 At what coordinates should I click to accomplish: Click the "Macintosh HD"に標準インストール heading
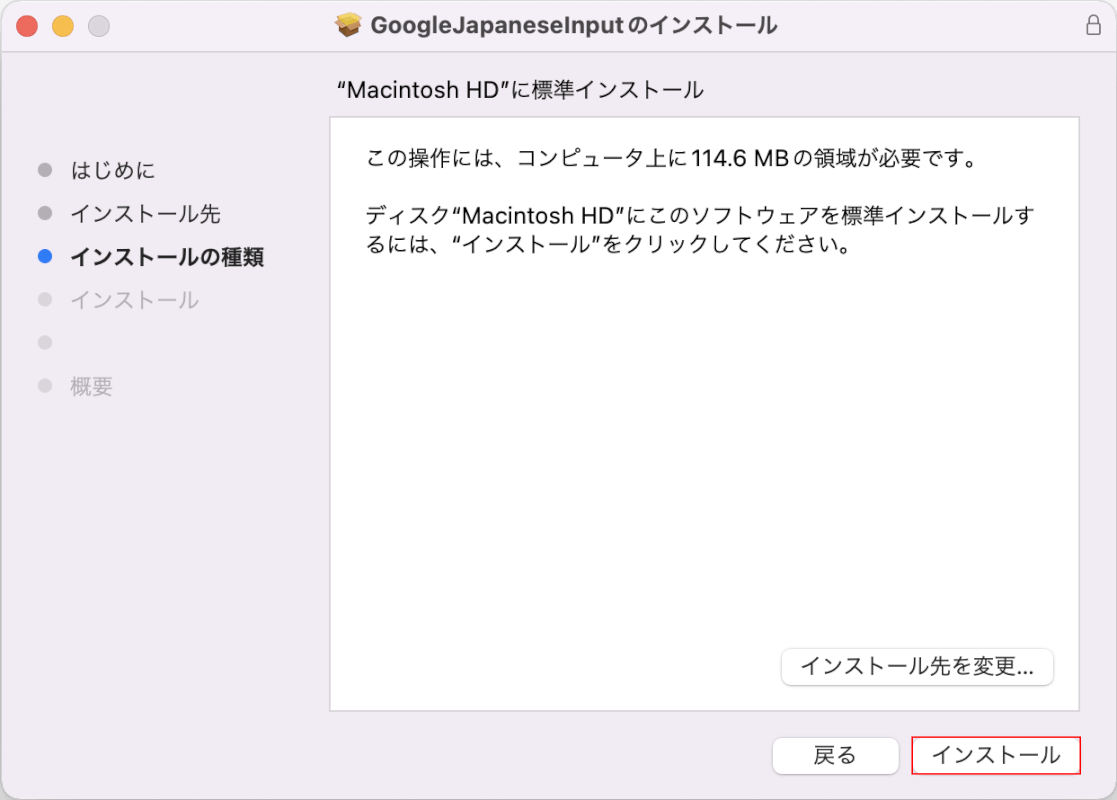pos(520,90)
